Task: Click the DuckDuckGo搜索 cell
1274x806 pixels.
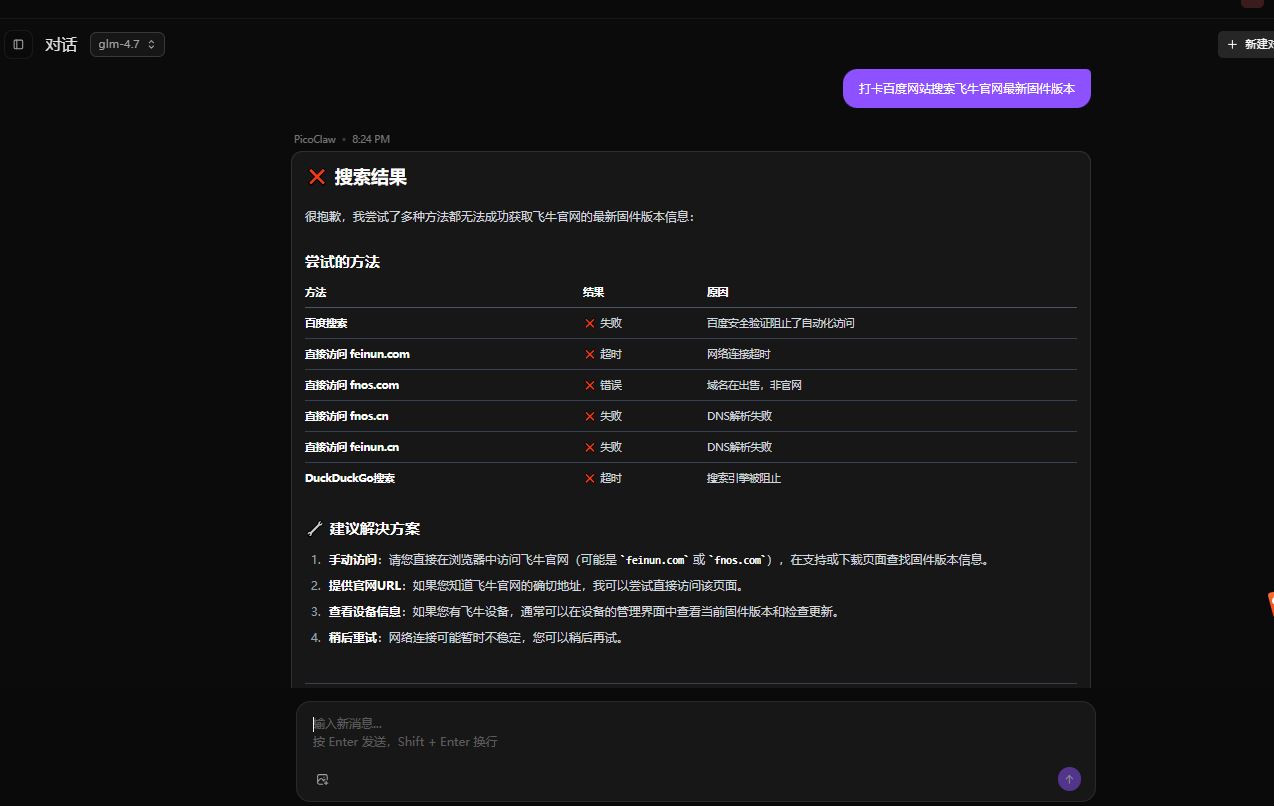Action: [350, 478]
